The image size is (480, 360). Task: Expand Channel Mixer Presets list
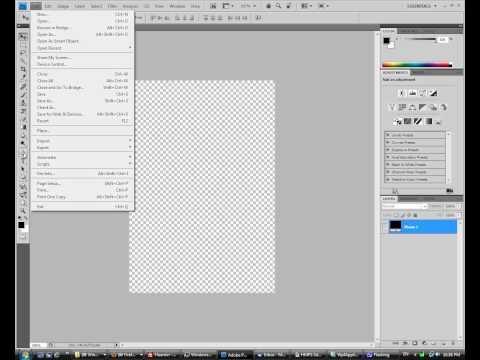(388, 172)
